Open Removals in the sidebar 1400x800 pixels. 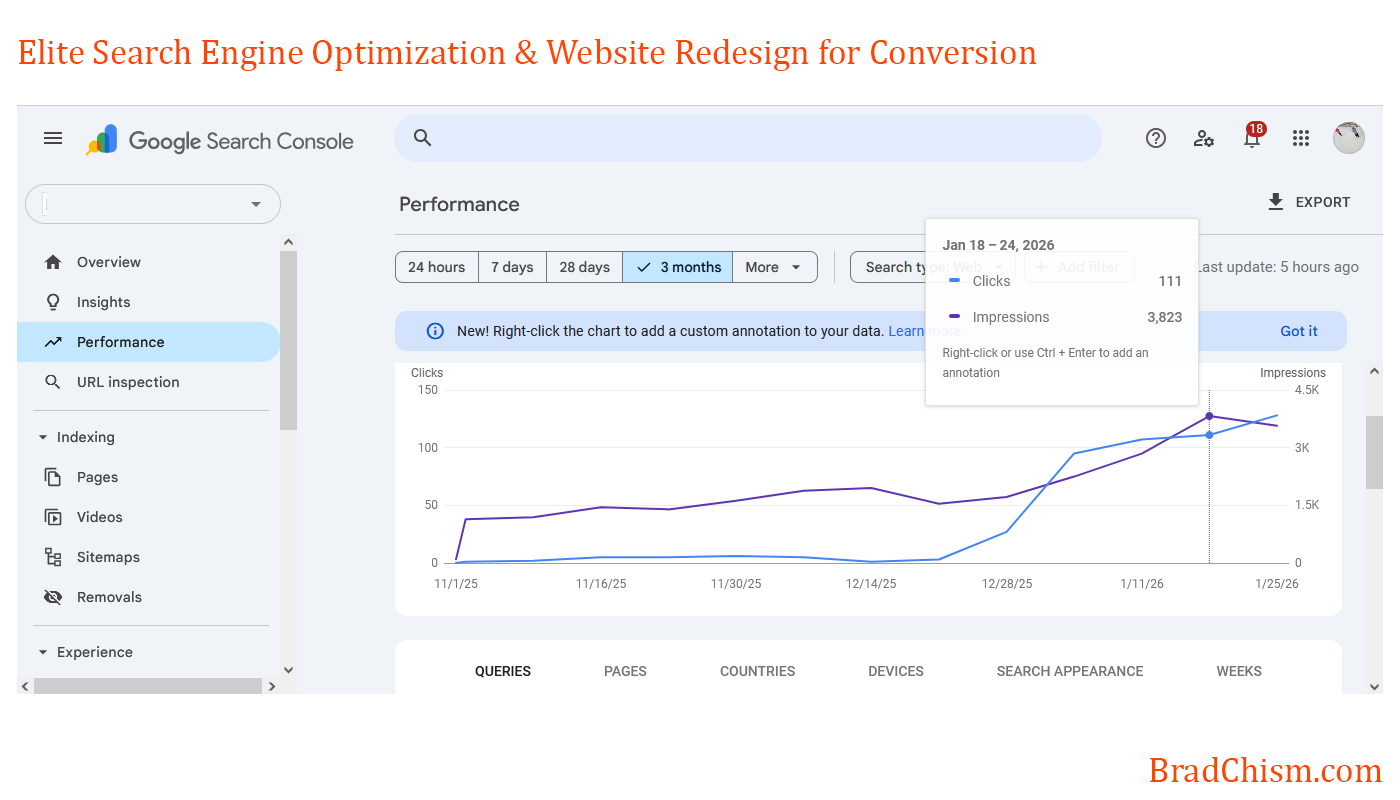(x=109, y=597)
